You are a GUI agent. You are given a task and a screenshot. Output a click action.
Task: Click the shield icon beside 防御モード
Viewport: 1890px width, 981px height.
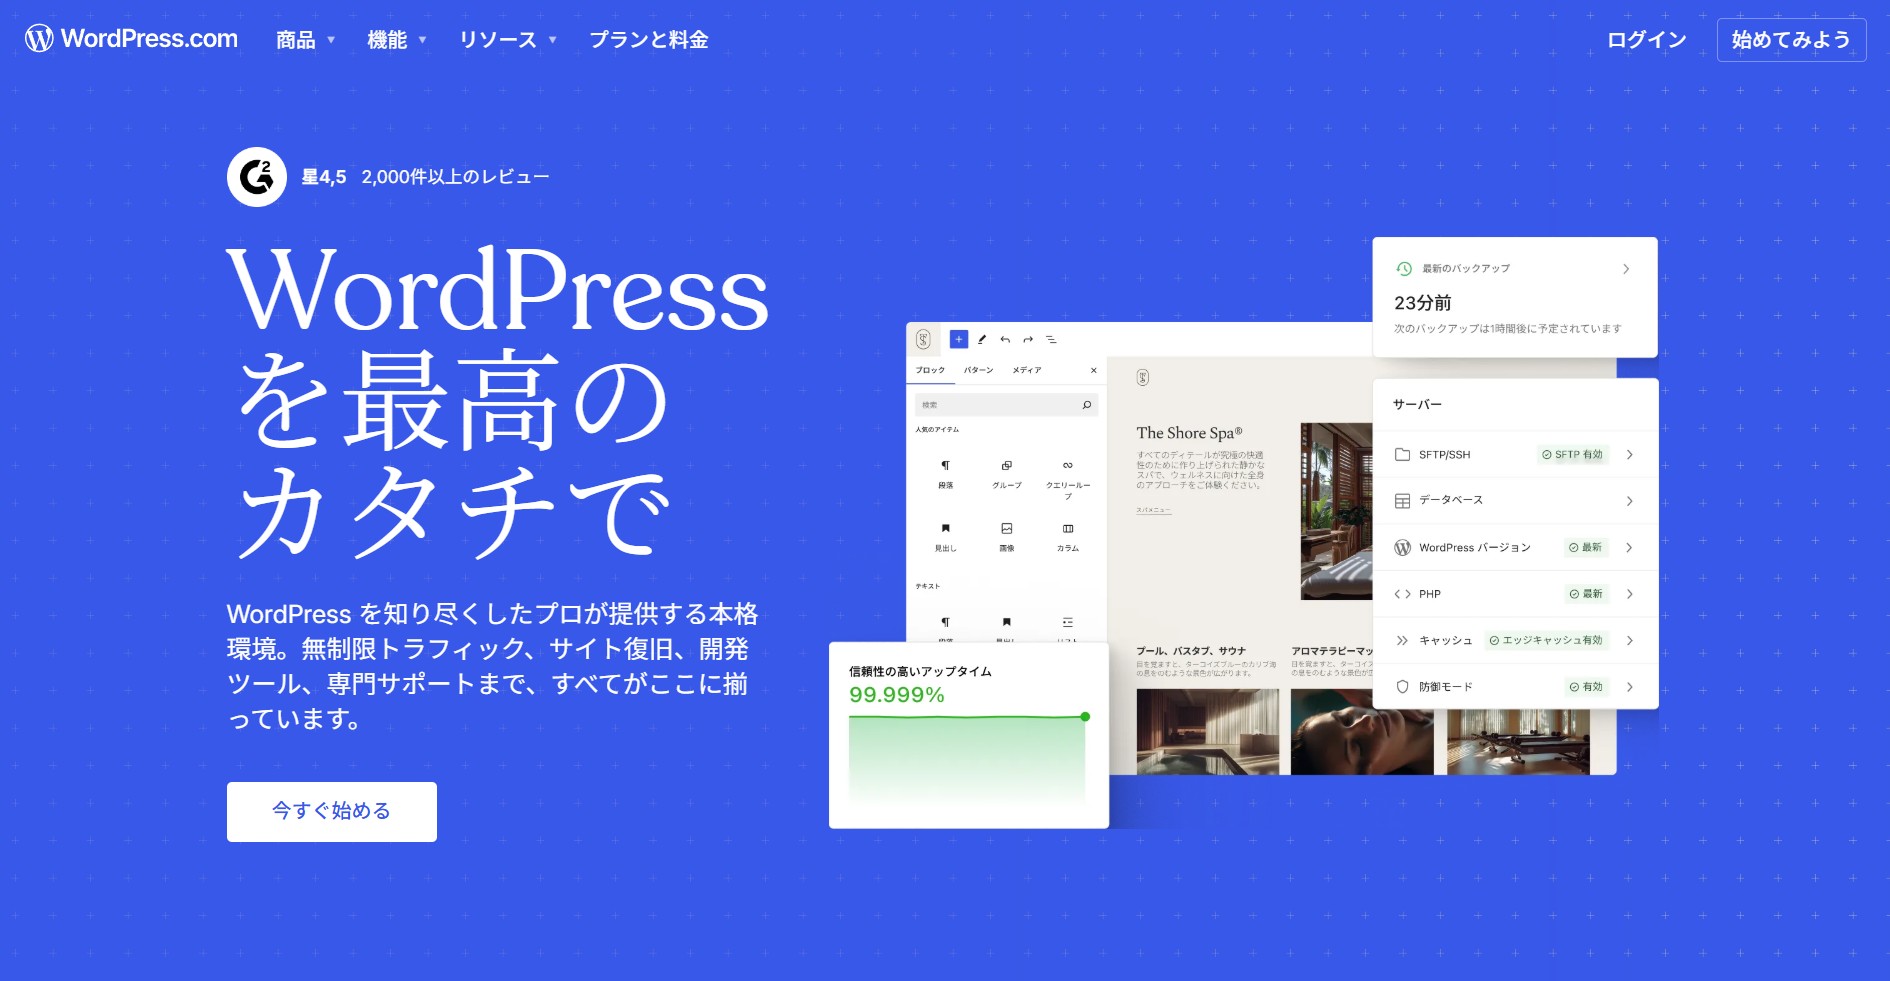(x=1402, y=687)
